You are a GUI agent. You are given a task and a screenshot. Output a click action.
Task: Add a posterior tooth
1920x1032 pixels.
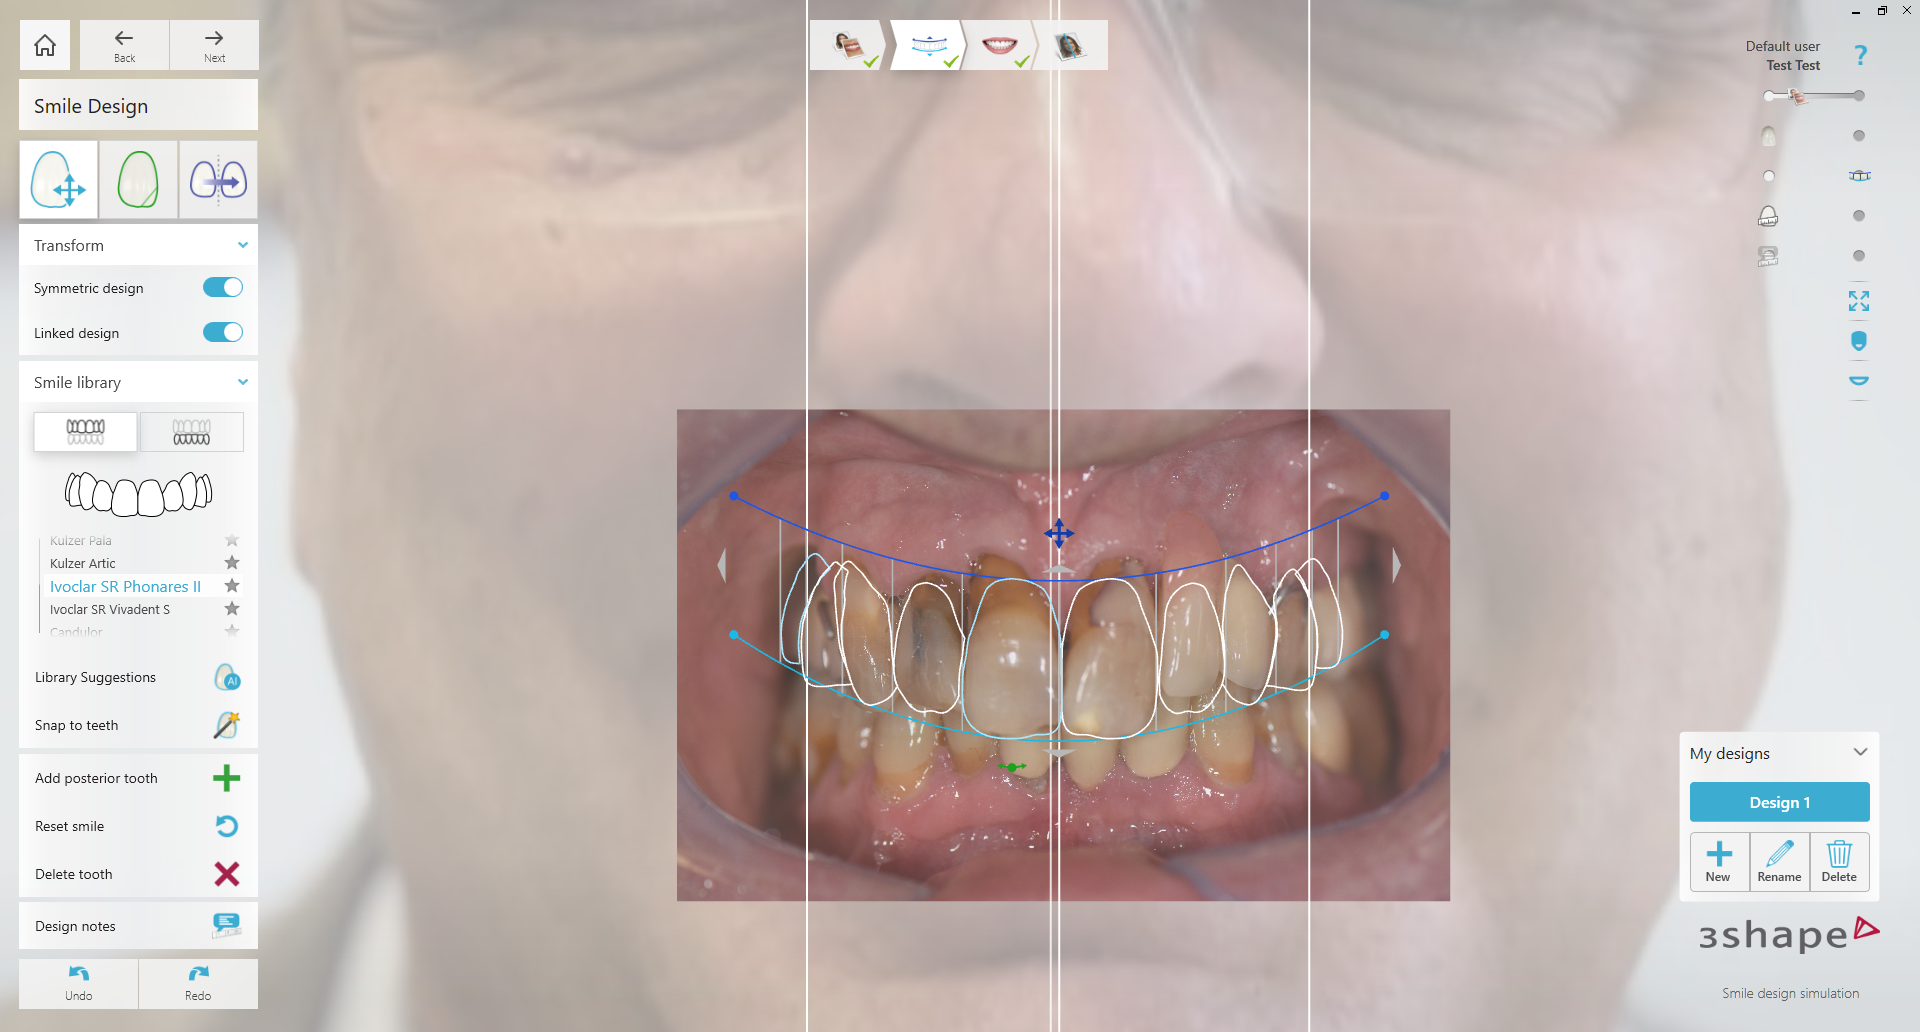227,778
